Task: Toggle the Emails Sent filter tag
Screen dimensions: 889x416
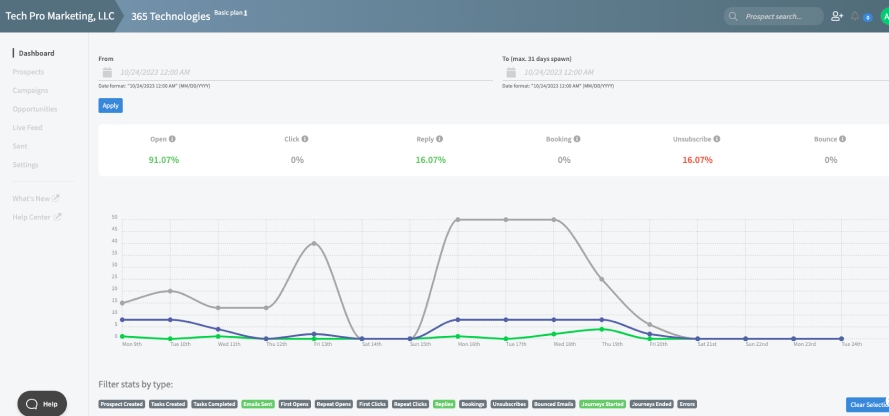Action: pos(258,404)
